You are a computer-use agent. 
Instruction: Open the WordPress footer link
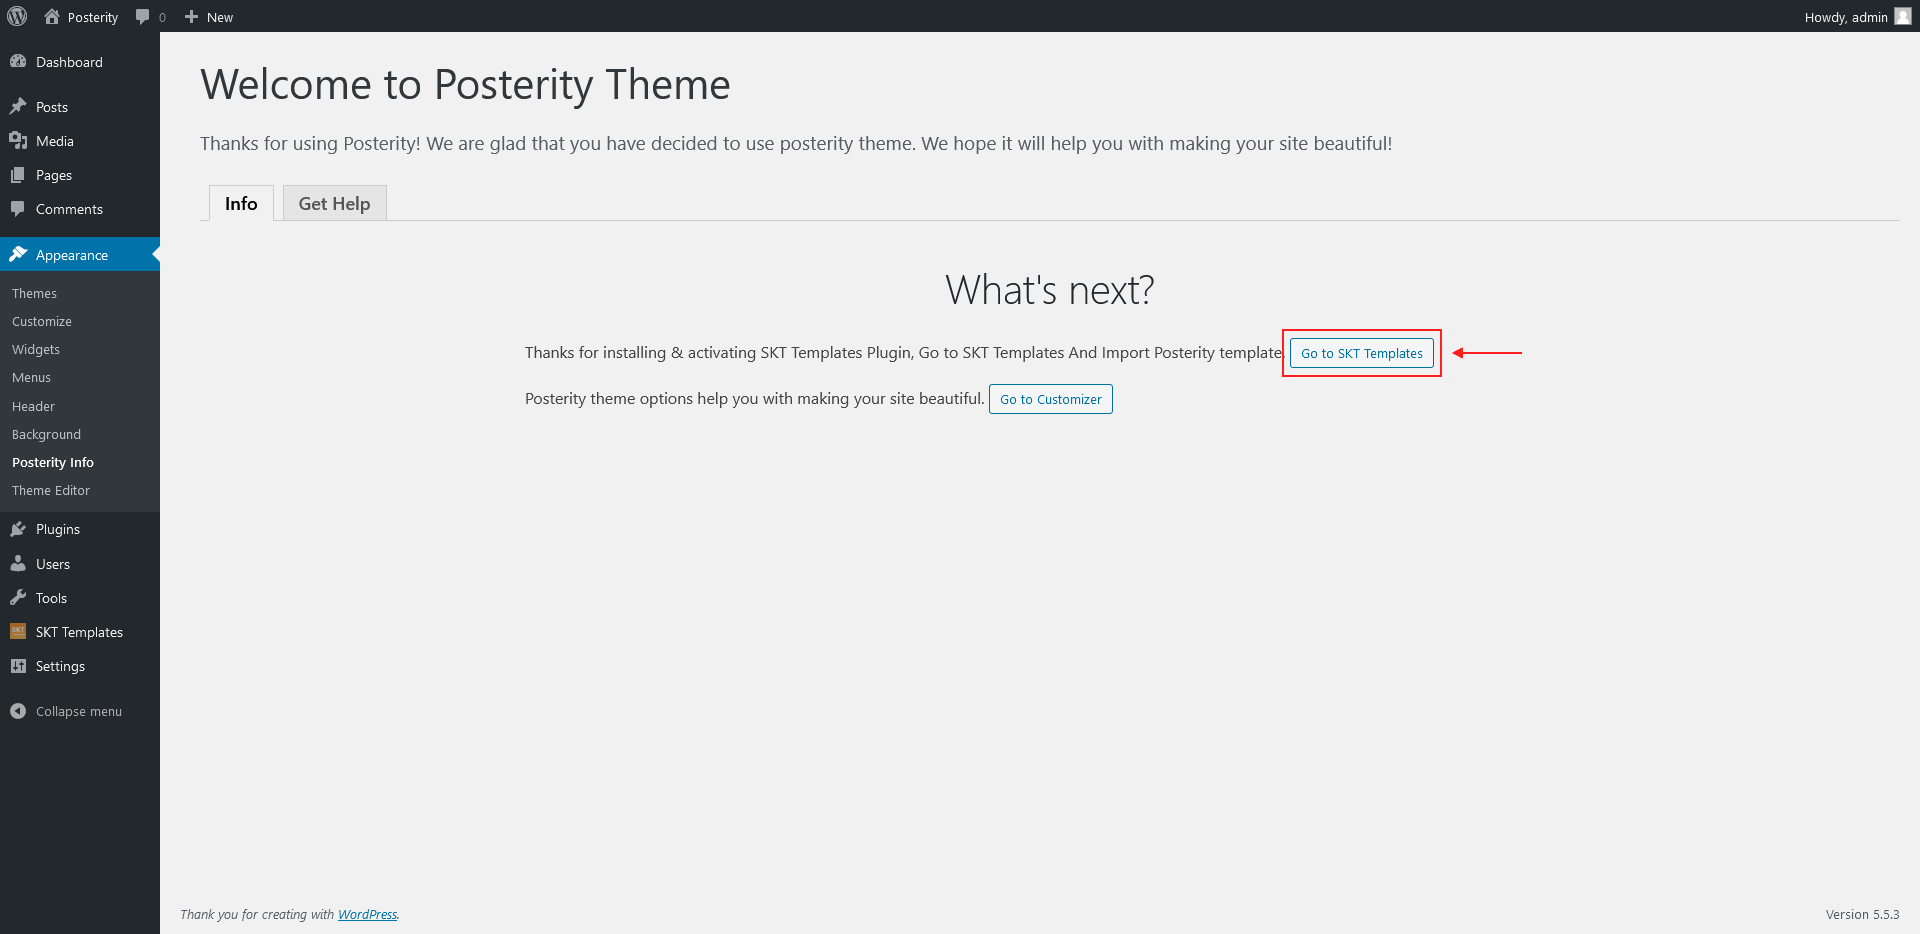pos(367,914)
